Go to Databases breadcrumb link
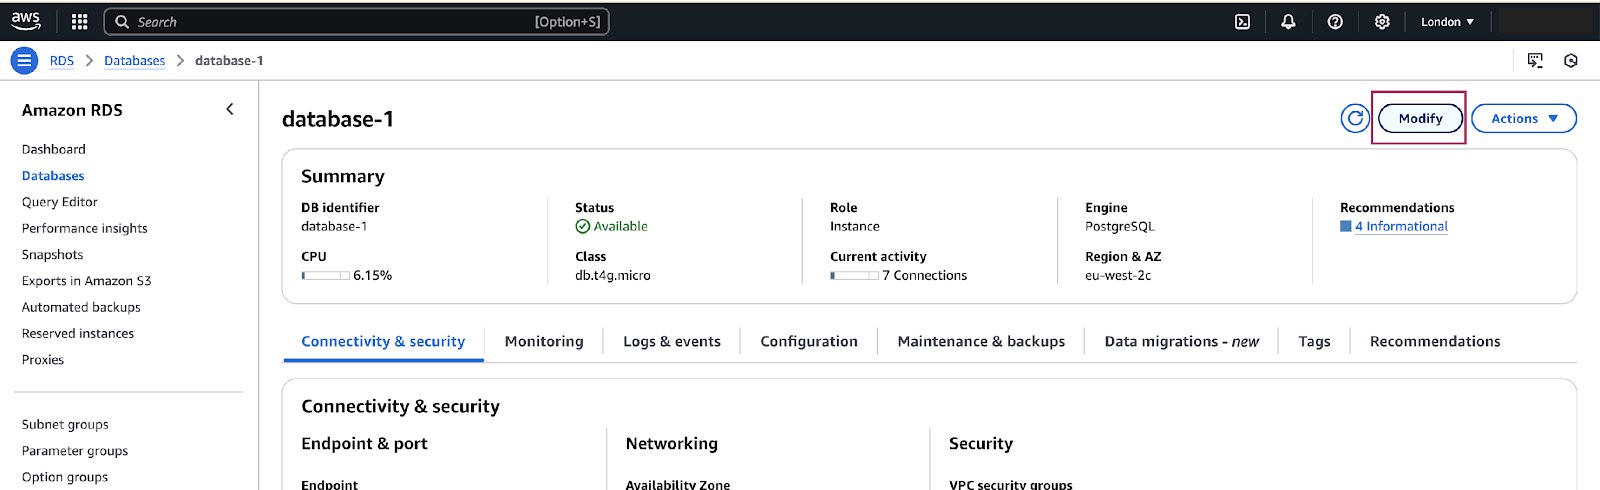Image resolution: width=1600 pixels, height=490 pixels. point(134,61)
